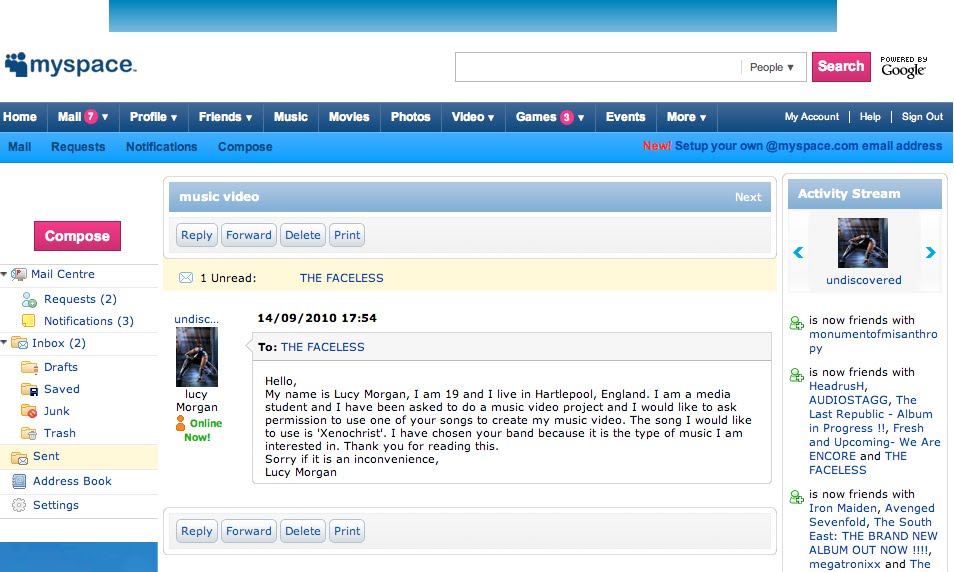Click friend icon beside Iron Maiden update
Image resolution: width=954 pixels, height=572 pixels.
point(796,497)
